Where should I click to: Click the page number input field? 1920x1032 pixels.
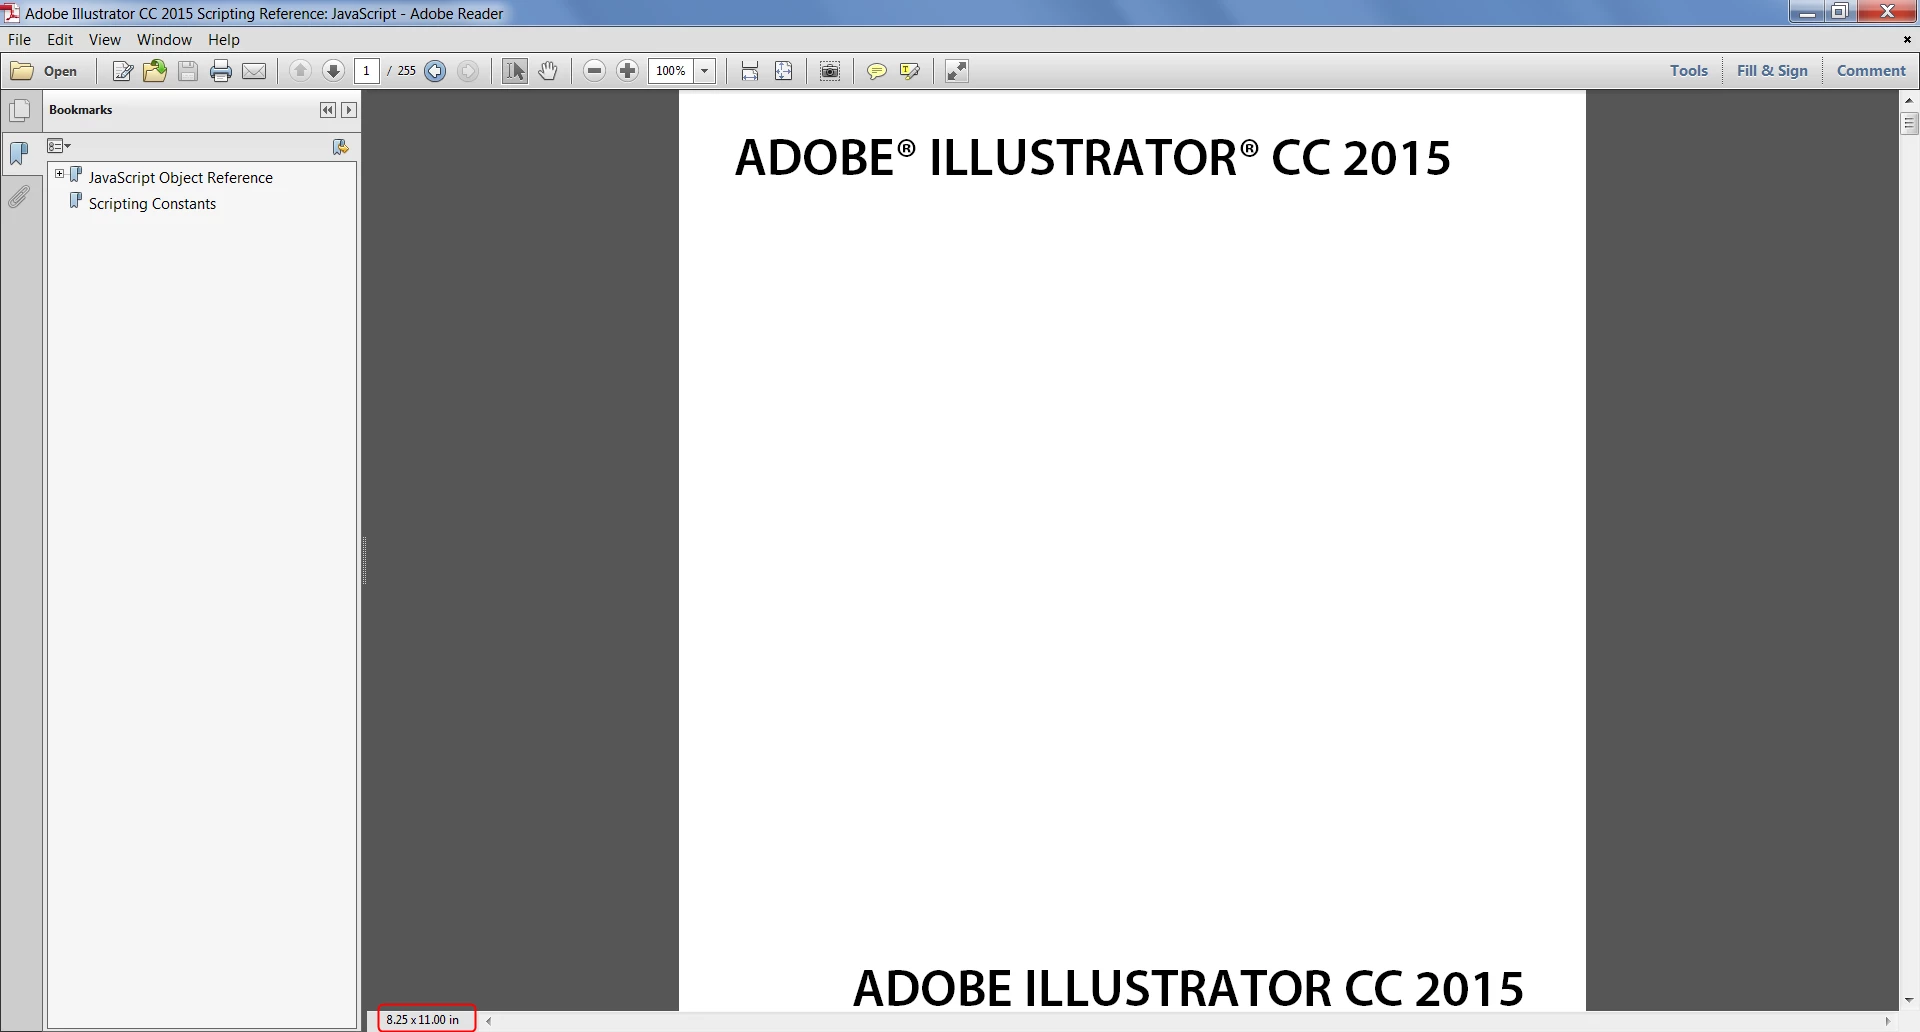click(x=367, y=71)
